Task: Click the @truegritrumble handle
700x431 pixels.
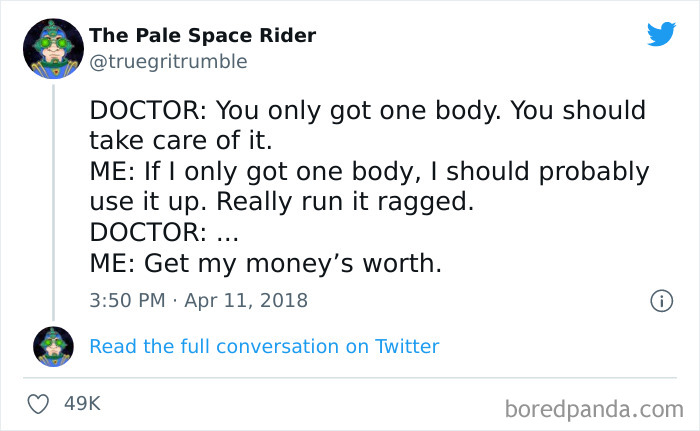Action: [x=167, y=61]
